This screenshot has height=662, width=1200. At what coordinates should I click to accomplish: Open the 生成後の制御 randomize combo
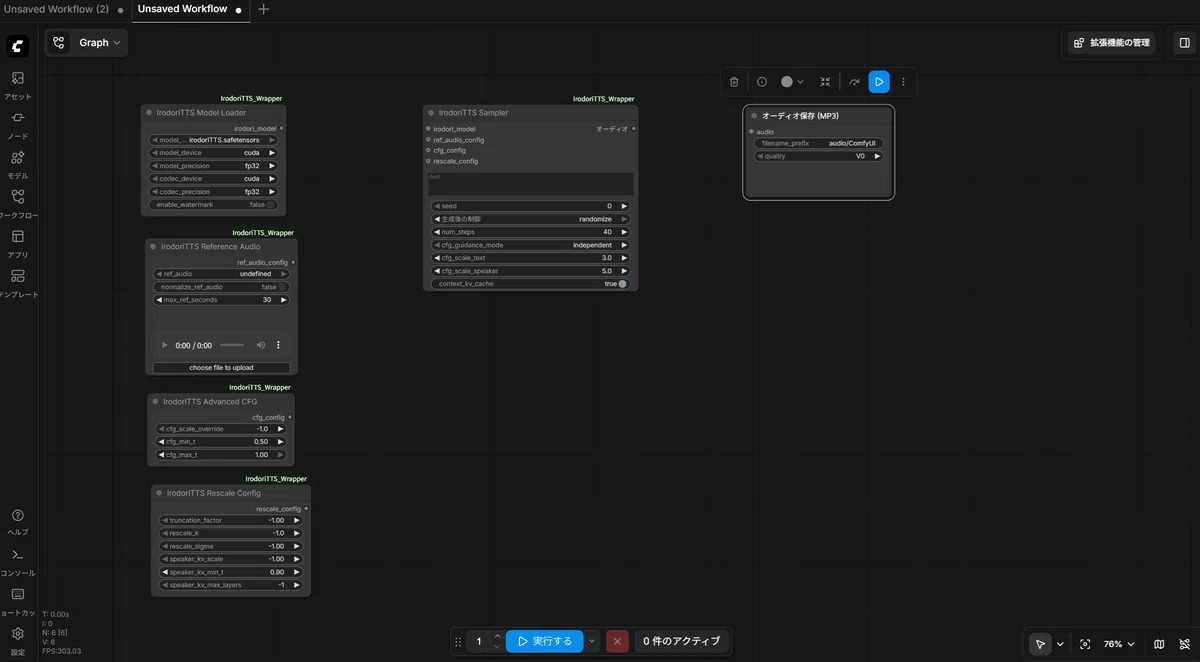point(530,219)
